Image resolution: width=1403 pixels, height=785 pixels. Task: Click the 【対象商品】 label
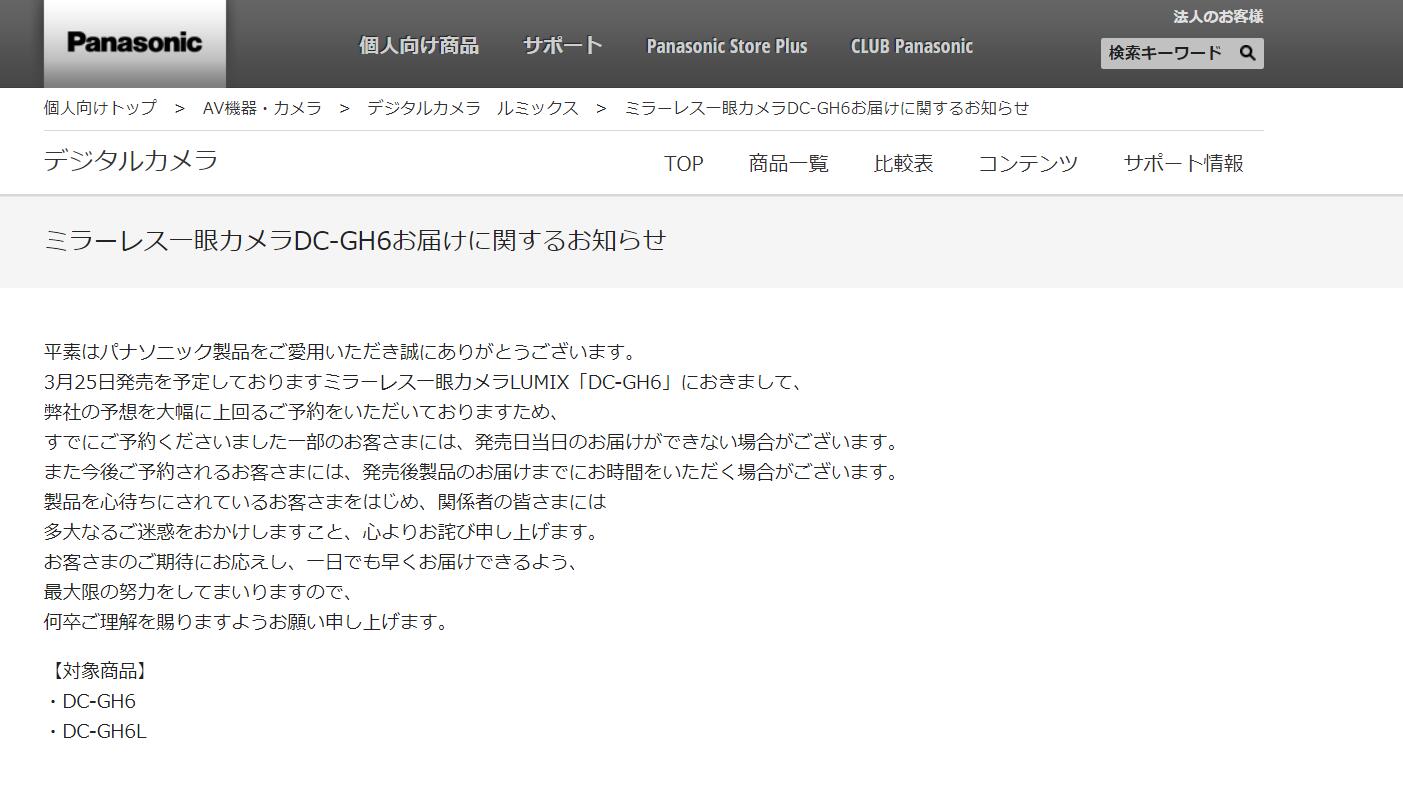100,671
